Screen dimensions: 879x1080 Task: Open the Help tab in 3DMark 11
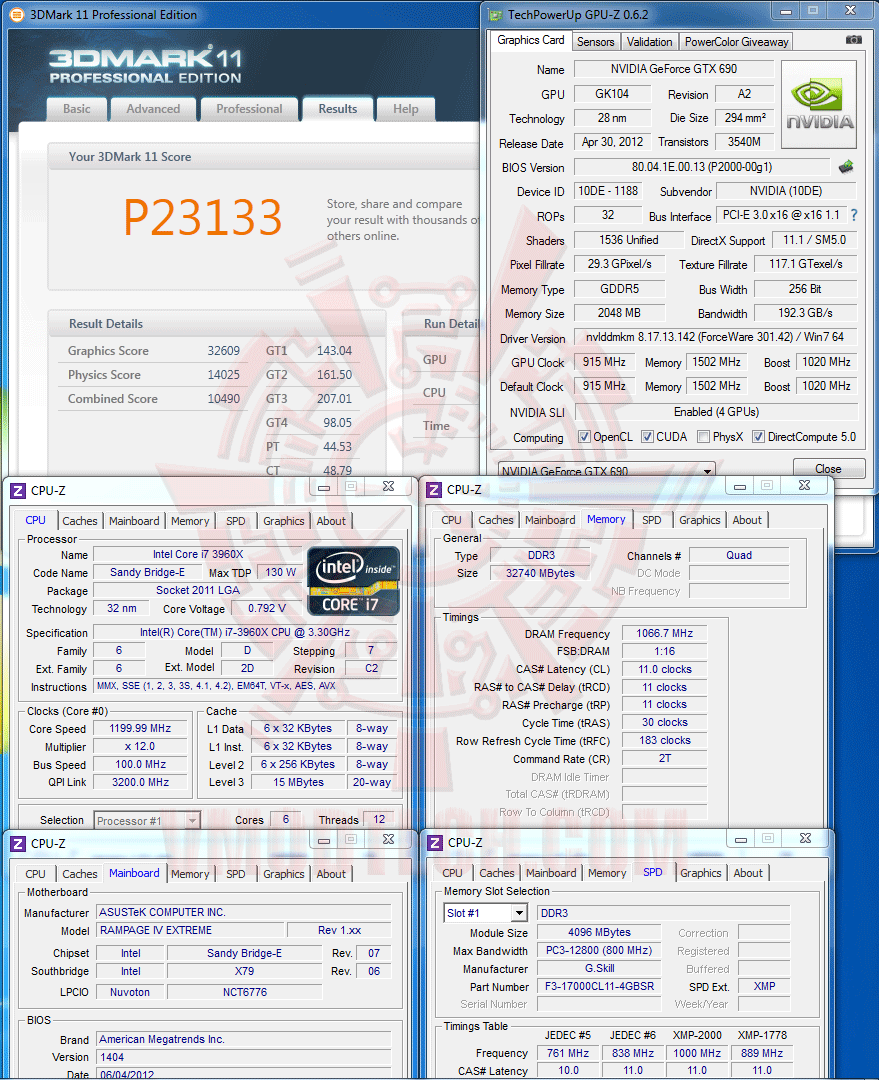pyautogui.click(x=406, y=109)
